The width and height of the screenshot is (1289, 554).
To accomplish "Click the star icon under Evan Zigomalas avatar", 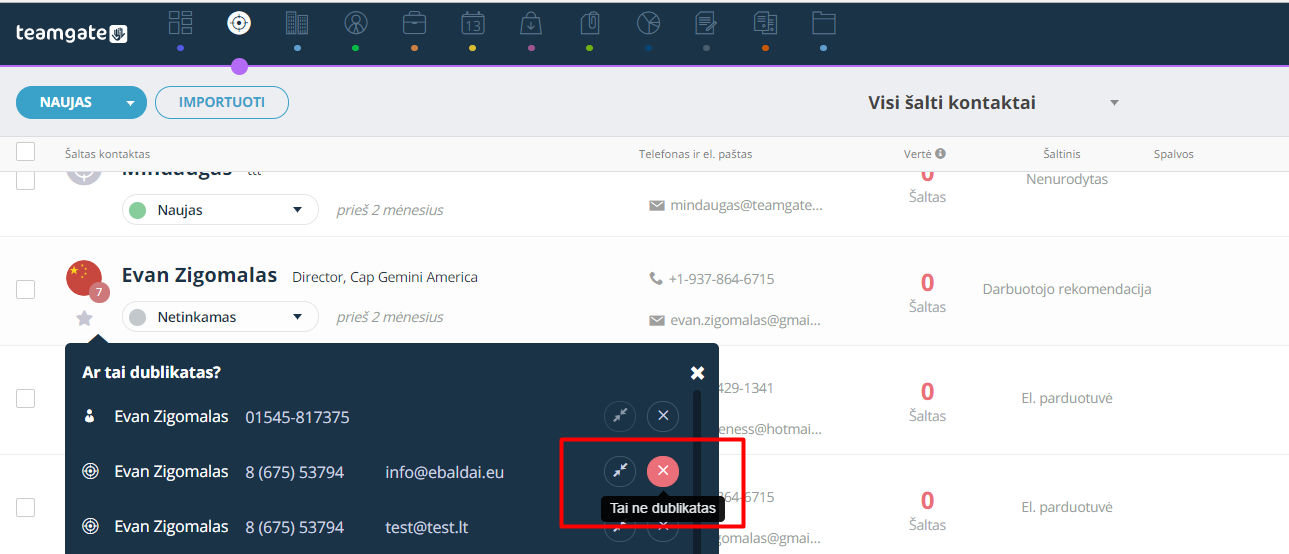I will click(85, 318).
